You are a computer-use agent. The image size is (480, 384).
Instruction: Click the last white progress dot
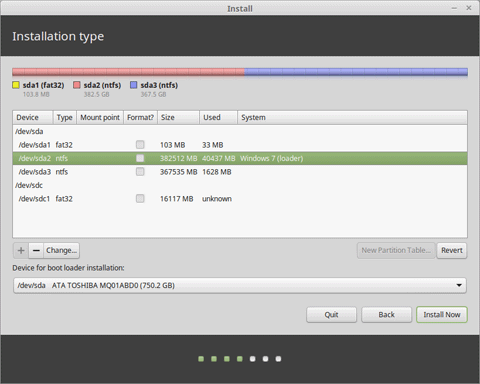[278, 359]
